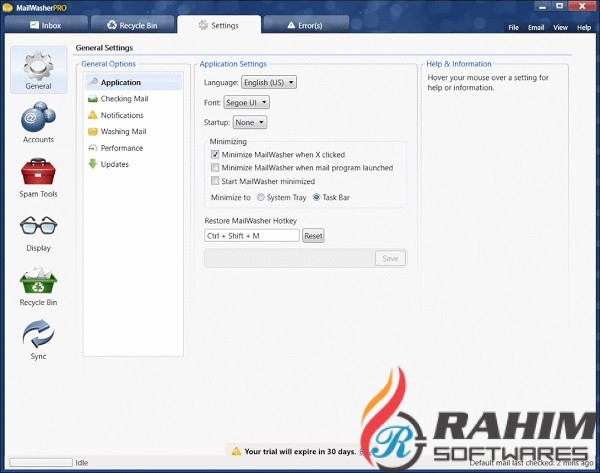Click the 'General Settings' heading
Viewport: 600px width, 473px height.
[x=104, y=48]
